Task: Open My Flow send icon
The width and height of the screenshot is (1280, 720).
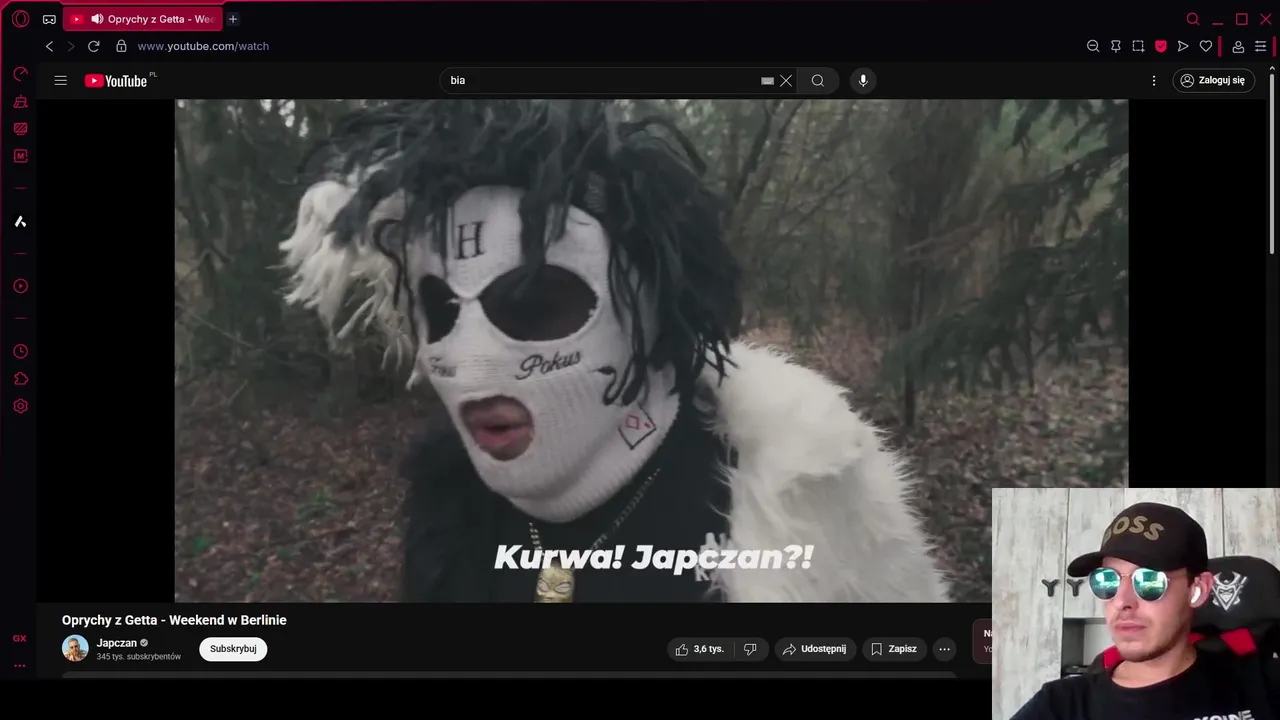Action: point(1183,46)
